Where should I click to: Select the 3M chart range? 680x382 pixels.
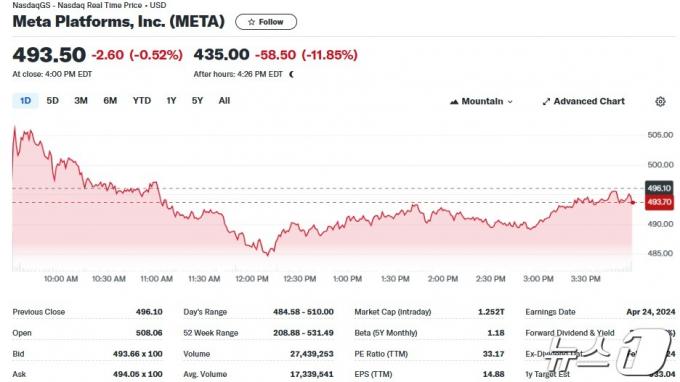pos(81,101)
